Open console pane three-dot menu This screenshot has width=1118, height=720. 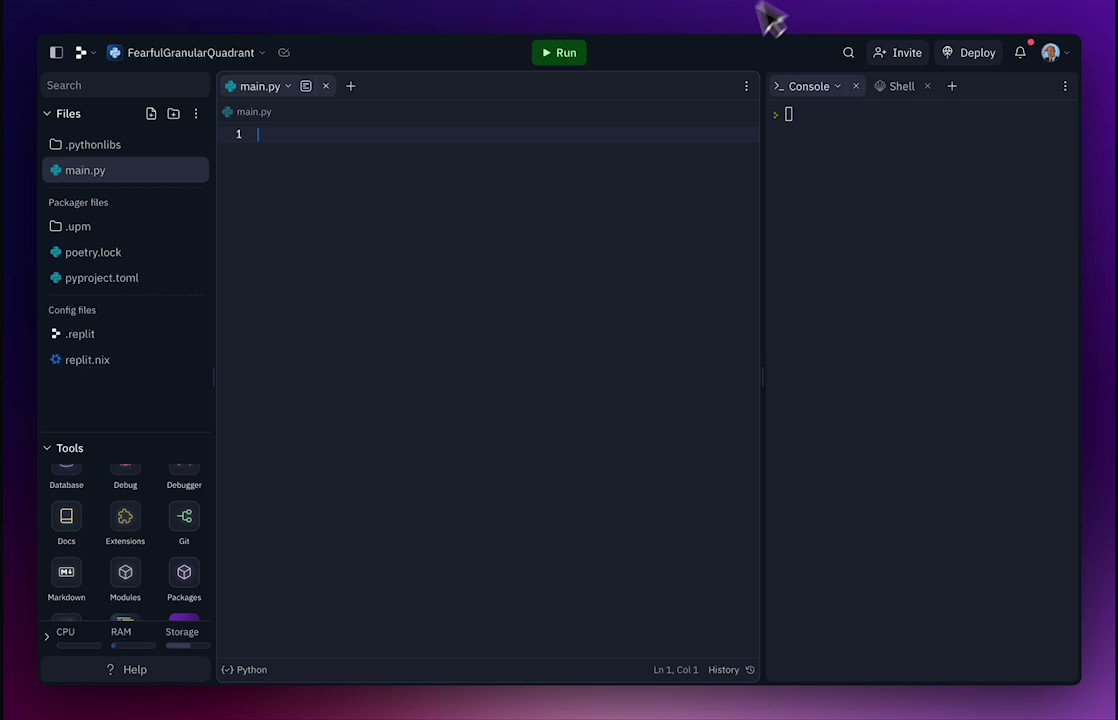[1065, 86]
